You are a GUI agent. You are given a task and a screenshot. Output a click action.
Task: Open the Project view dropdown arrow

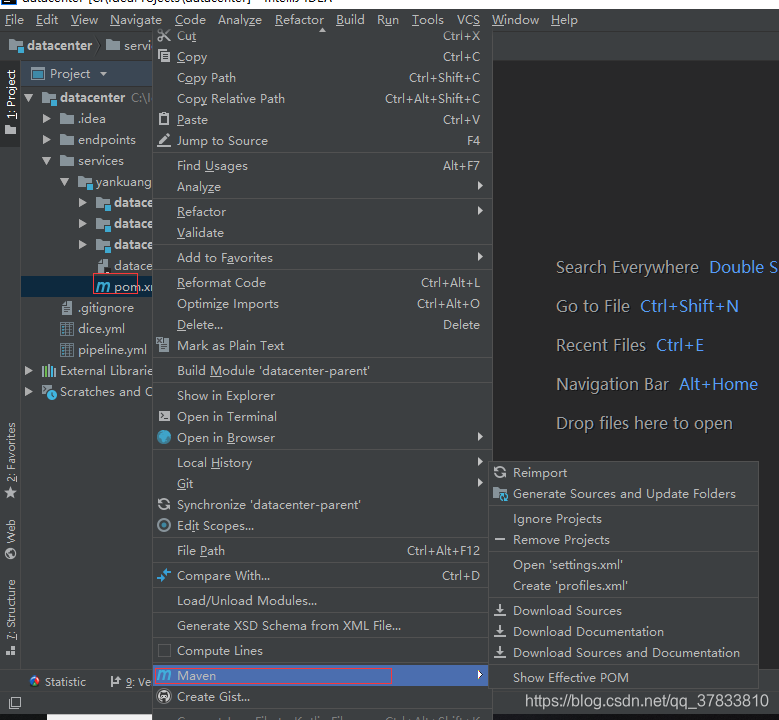pyautogui.click(x=103, y=74)
